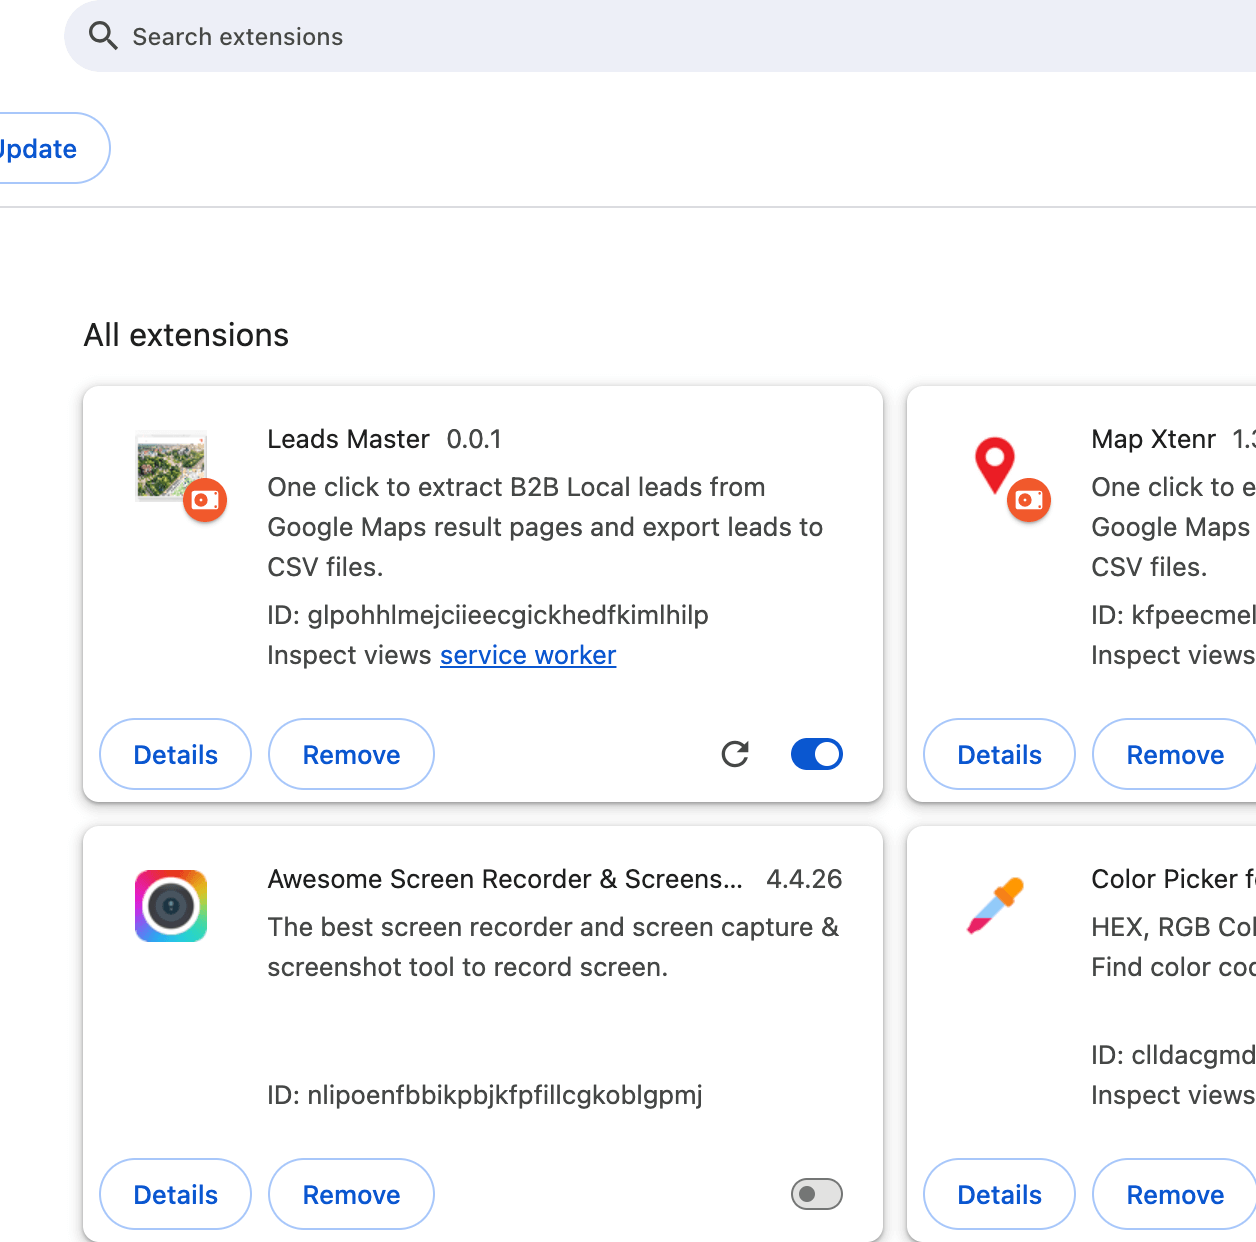Image resolution: width=1256 pixels, height=1242 pixels.
Task: Click the Awesome Screen Recorder camera icon
Action: point(171,906)
